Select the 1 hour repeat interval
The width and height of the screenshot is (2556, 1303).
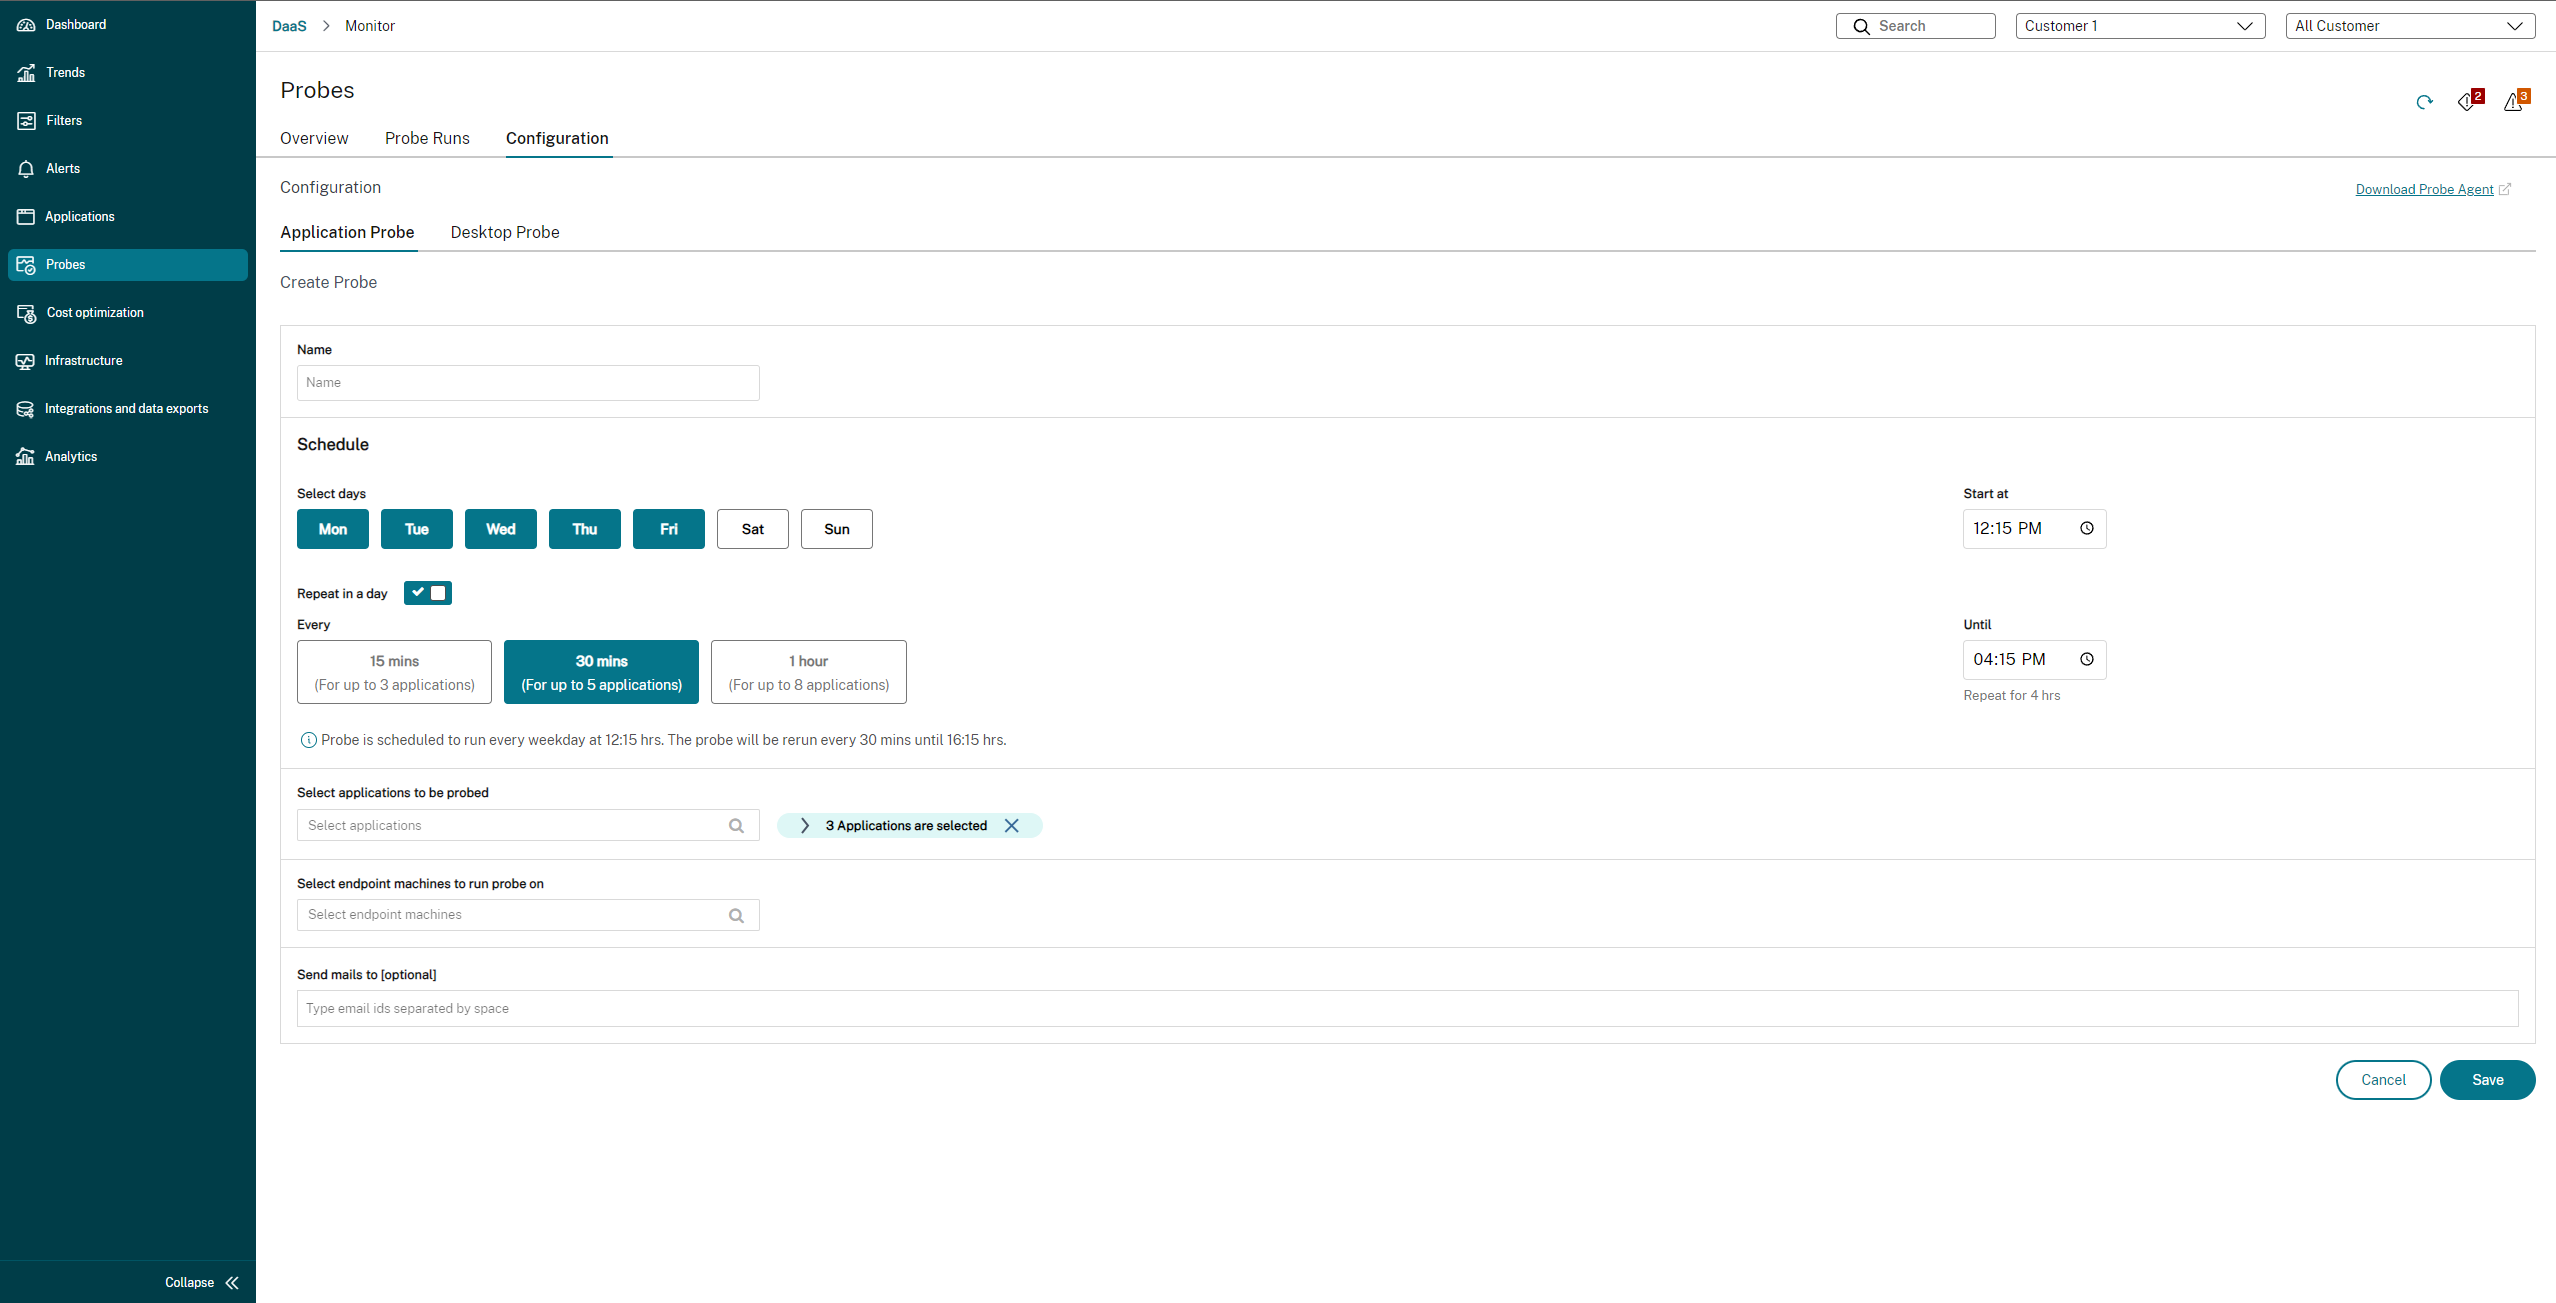(x=808, y=673)
